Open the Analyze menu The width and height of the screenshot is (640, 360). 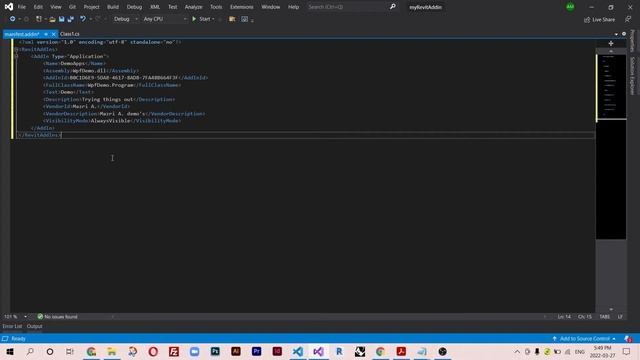tap(193, 7)
